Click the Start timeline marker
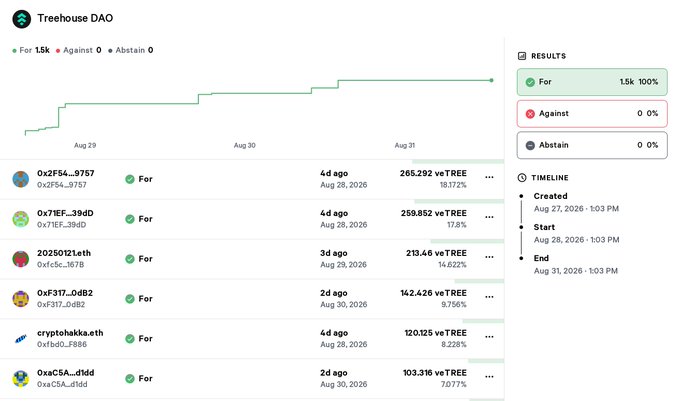This screenshot has width=680, height=401. (521, 227)
